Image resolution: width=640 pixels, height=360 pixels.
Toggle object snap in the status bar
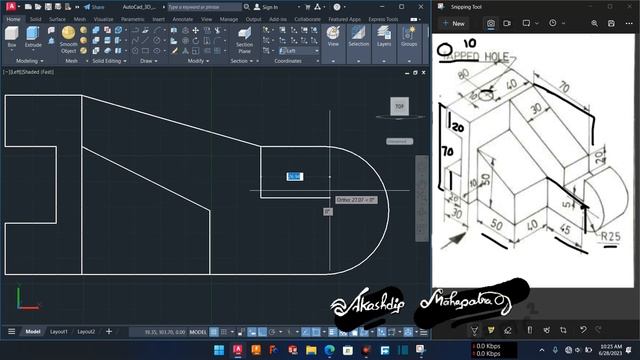coord(316,332)
